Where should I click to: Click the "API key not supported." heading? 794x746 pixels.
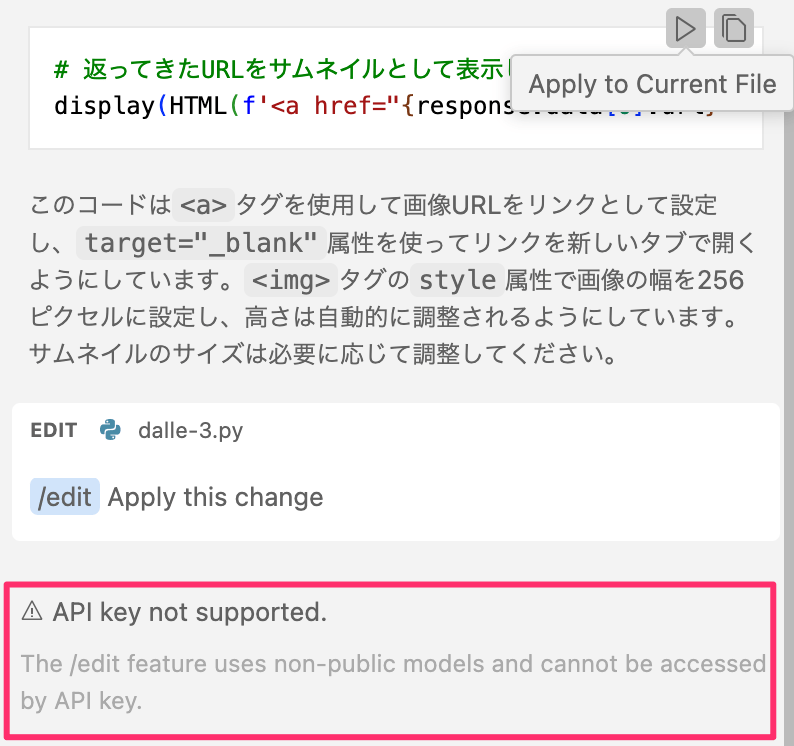[190, 611]
